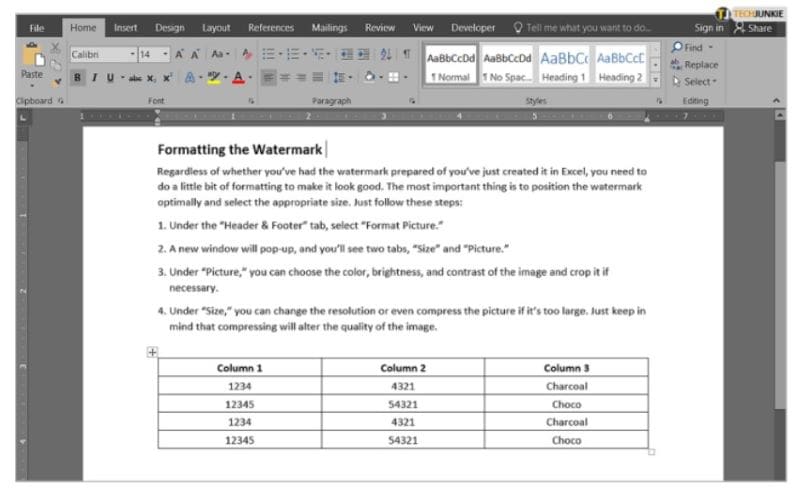Viewport: 800px width, 491px height.
Task: Center align the text
Action: (285, 78)
